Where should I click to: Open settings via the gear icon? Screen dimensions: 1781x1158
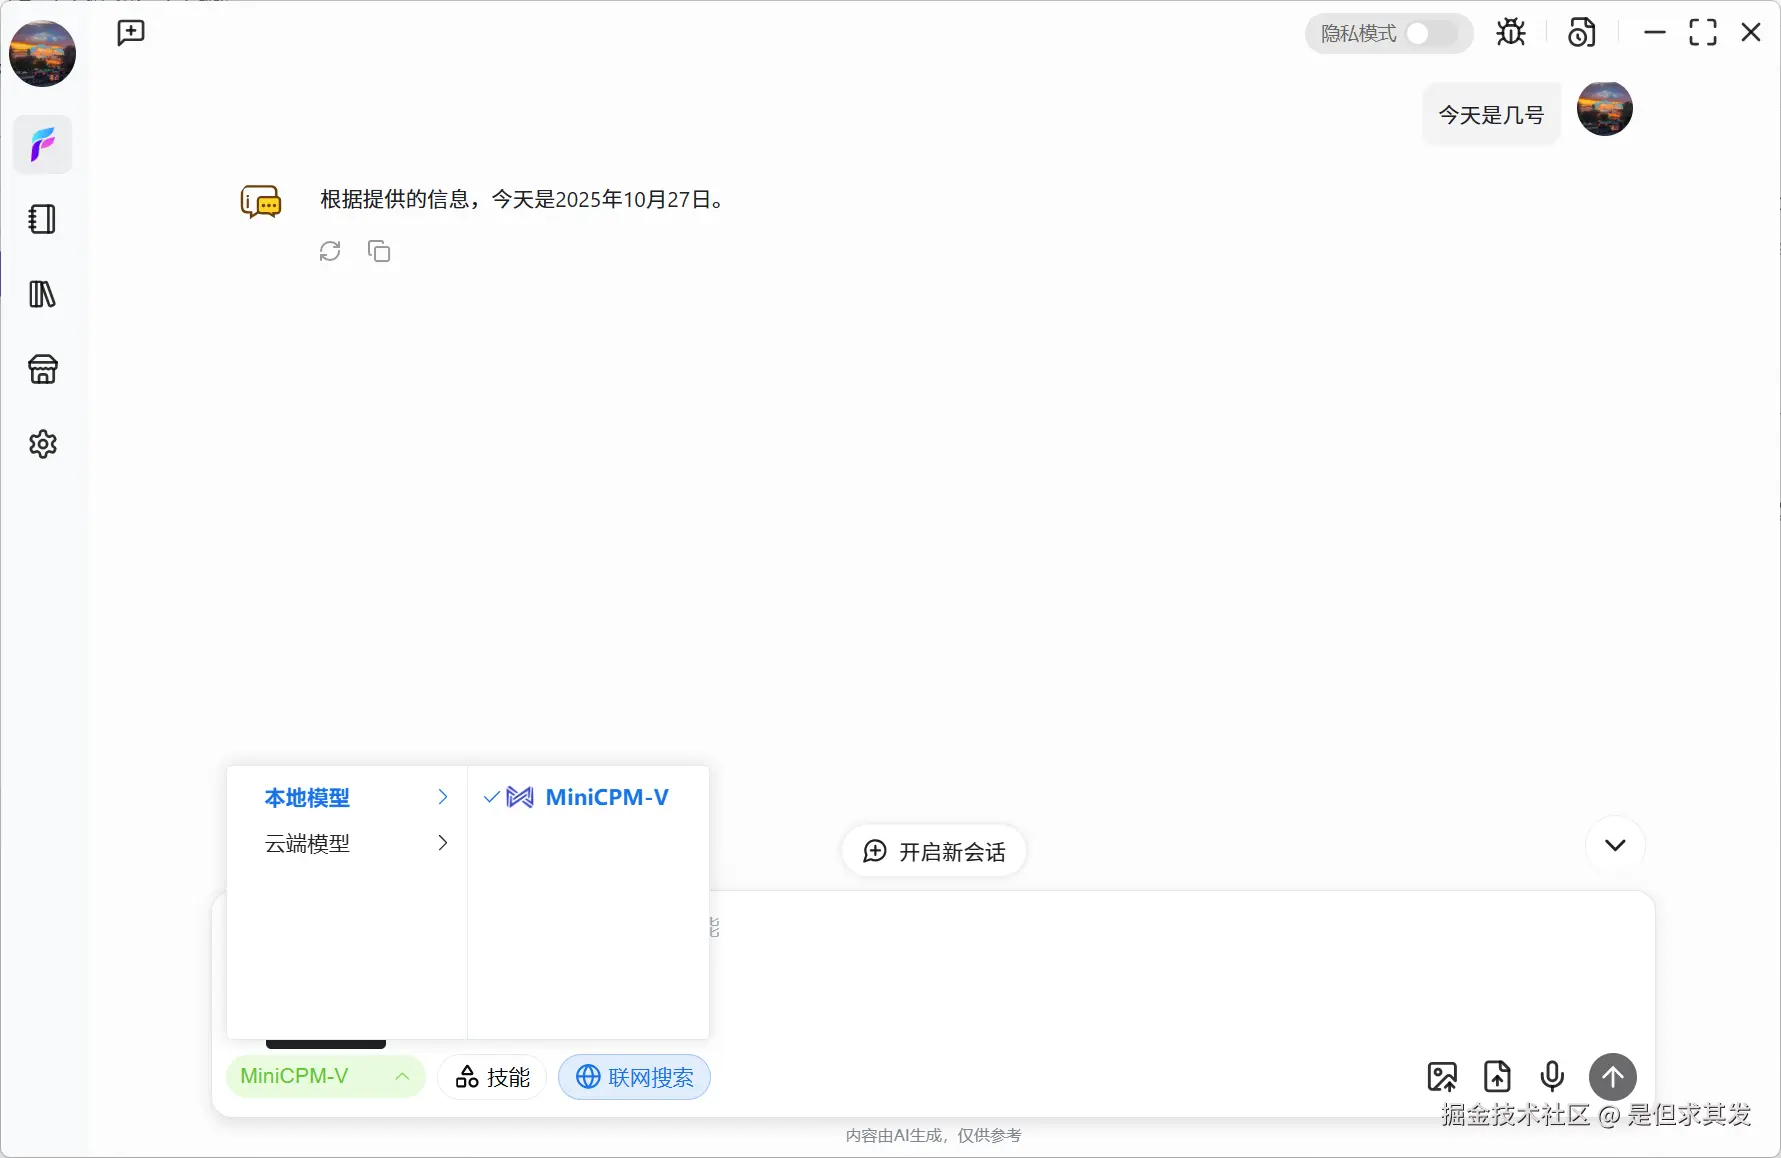[x=42, y=444]
